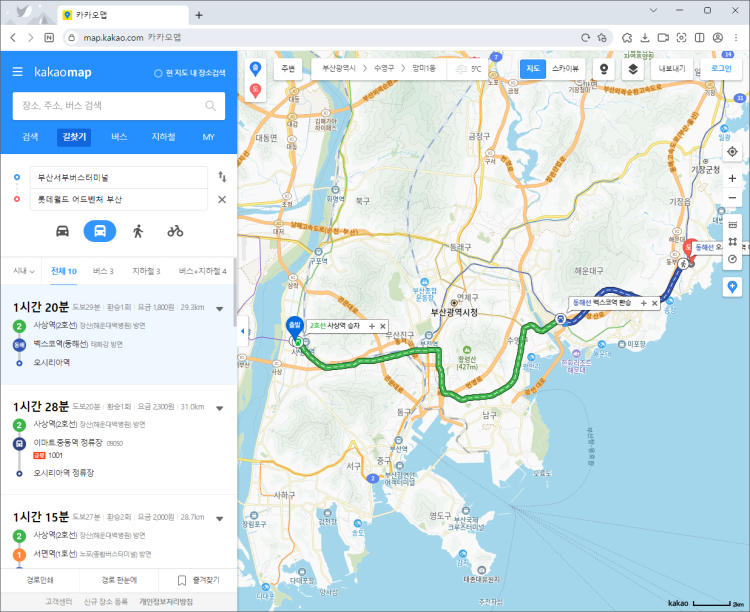This screenshot has width=750, height=612.
Task: Click the 출발 start marker on map
Action: (x=295, y=327)
